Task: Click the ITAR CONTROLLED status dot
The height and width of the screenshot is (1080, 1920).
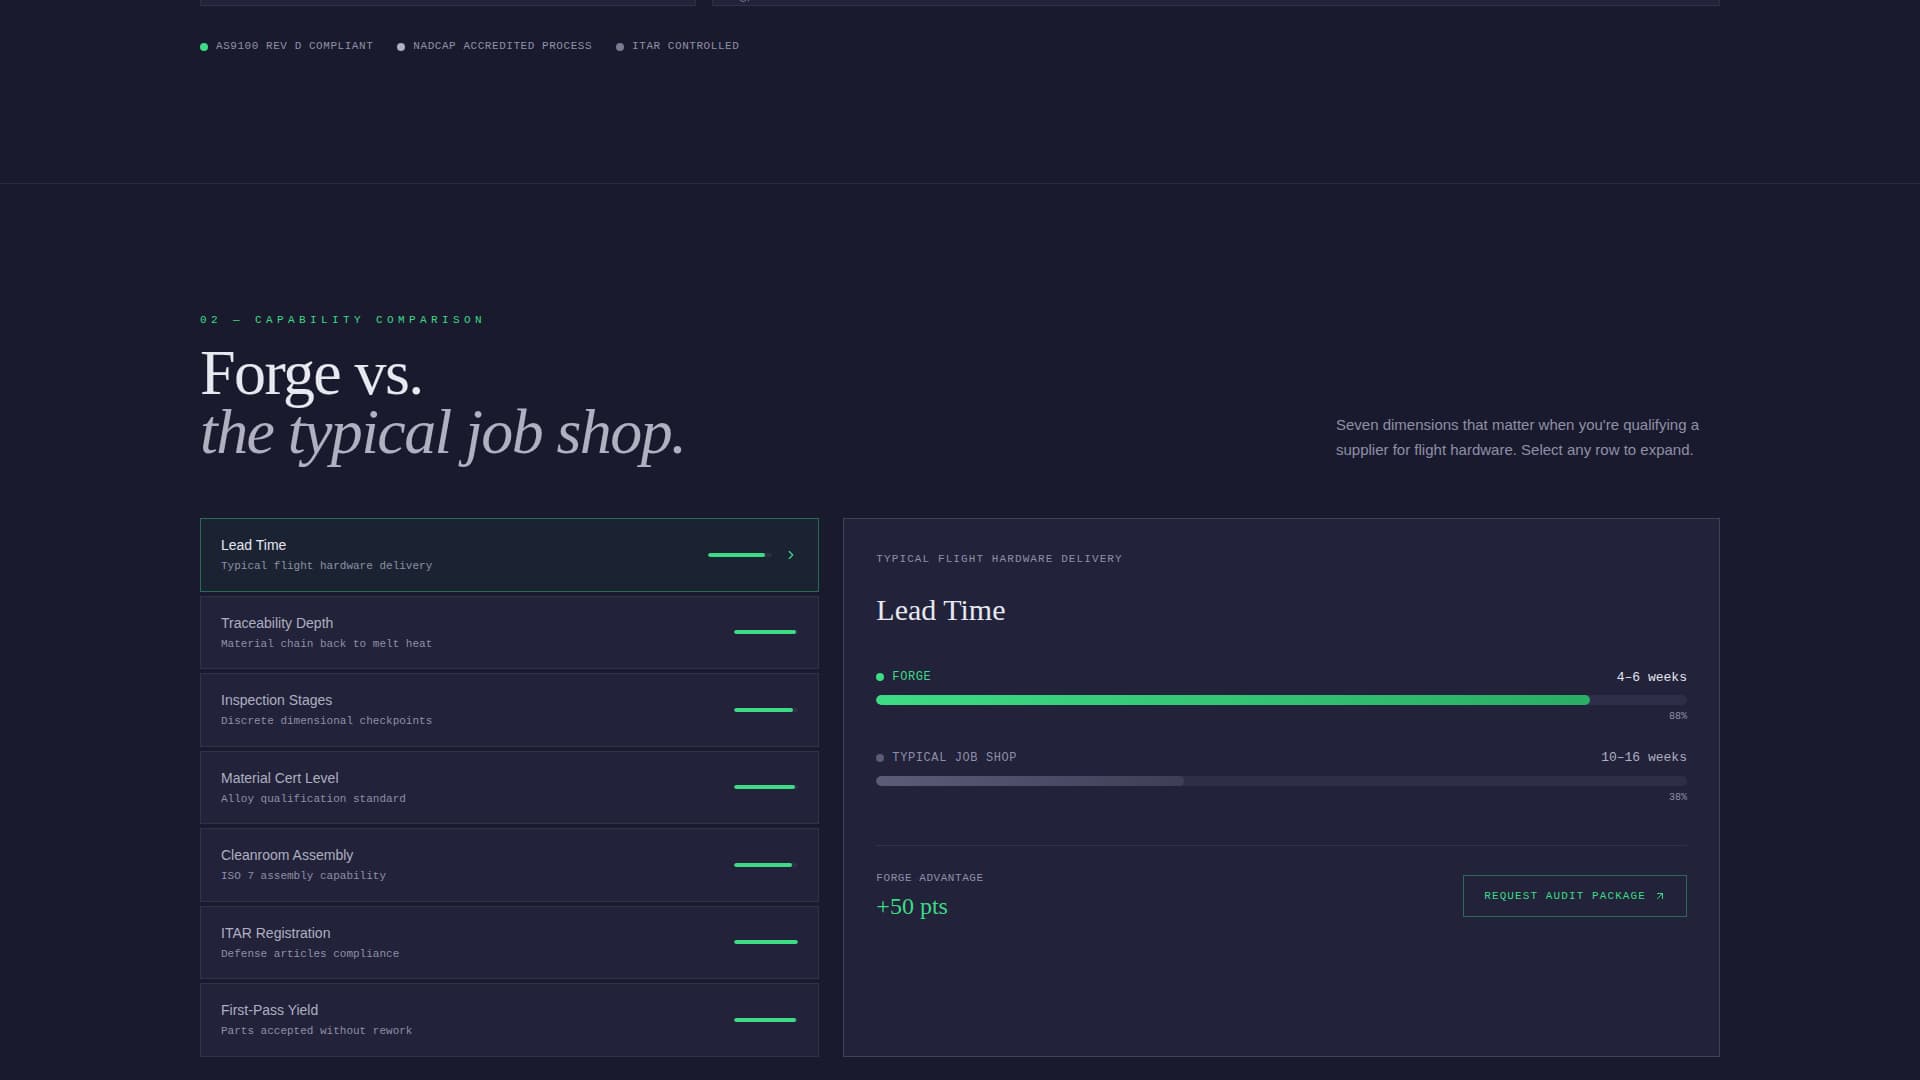Action: (620, 46)
